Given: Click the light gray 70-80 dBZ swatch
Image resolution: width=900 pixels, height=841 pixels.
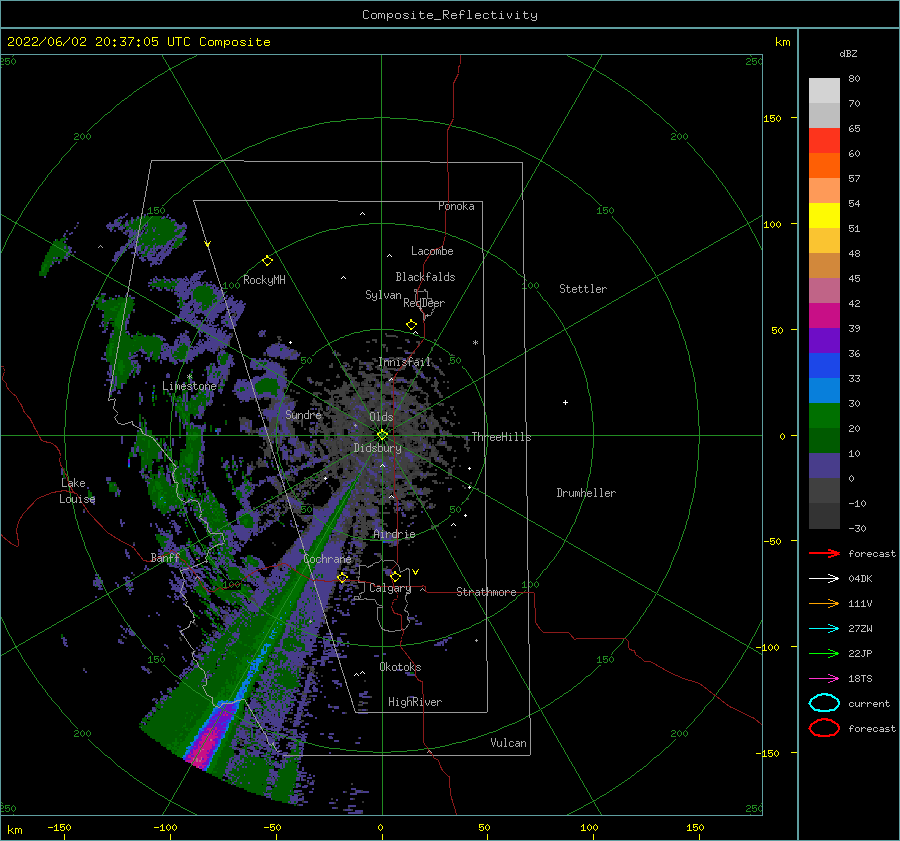Looking at the screenshot, I should (824, 91).
